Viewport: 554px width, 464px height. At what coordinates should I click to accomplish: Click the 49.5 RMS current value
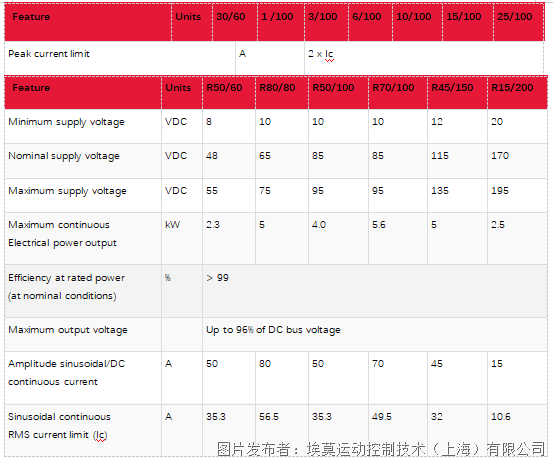(382, 417)
